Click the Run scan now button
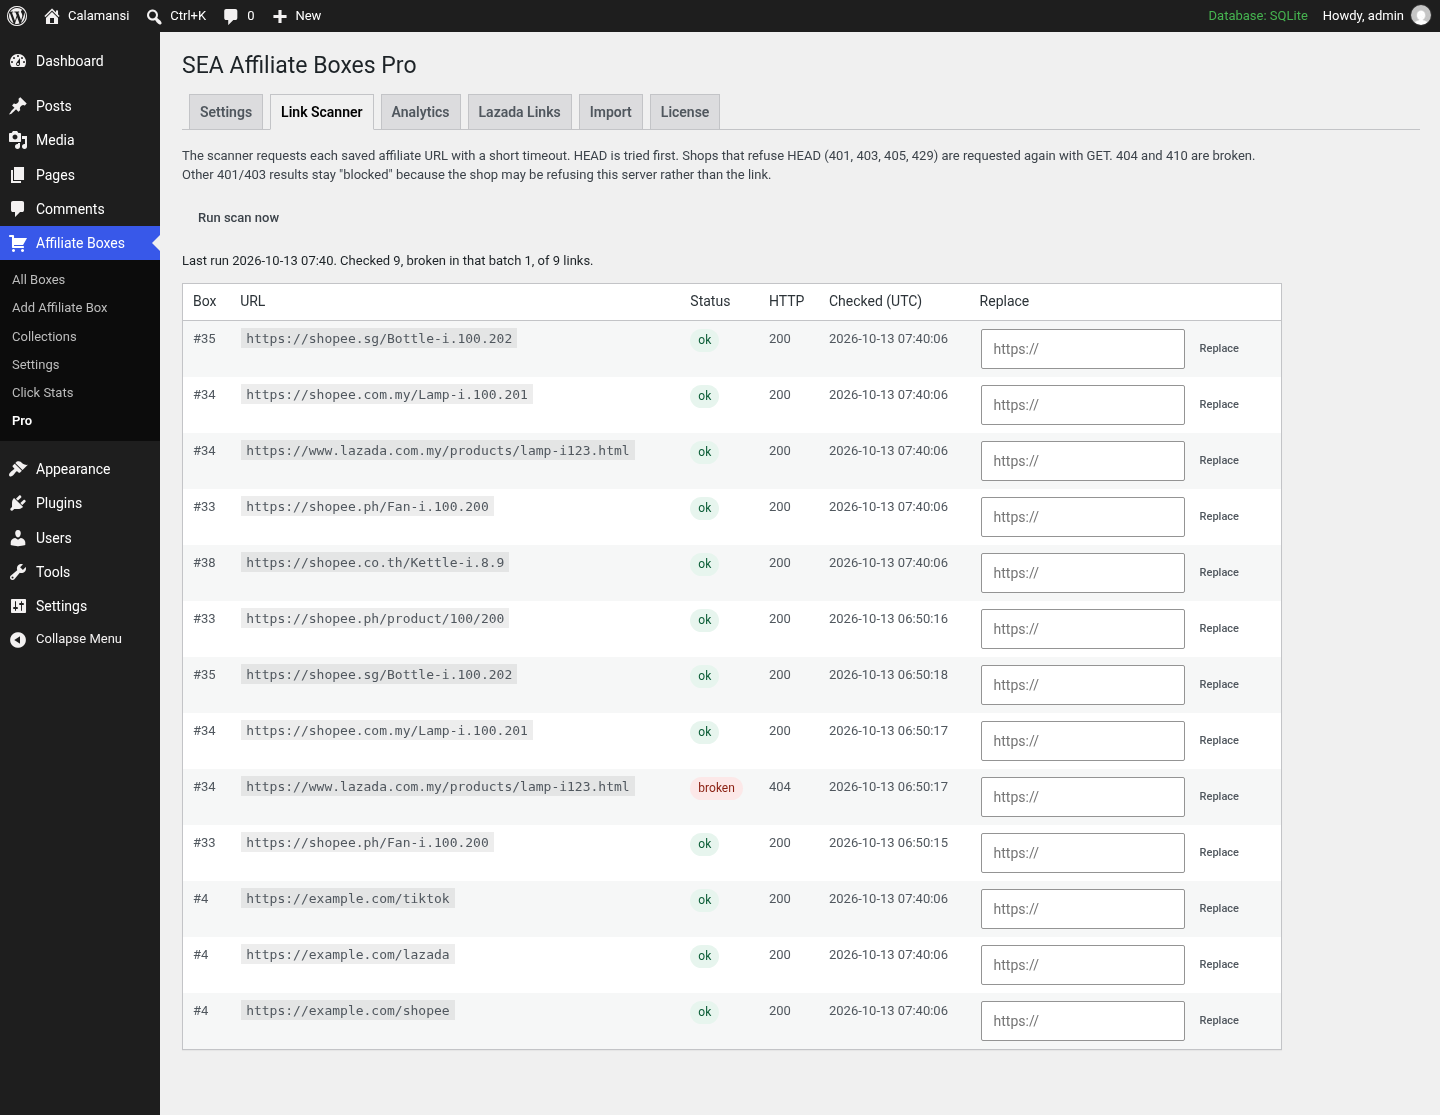This screenshot has height=1115, width=1440. point(238,218)
